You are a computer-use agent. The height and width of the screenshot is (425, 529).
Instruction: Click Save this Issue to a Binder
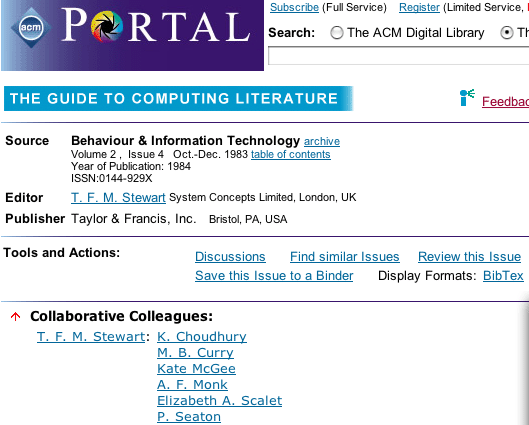click(274, 276)
